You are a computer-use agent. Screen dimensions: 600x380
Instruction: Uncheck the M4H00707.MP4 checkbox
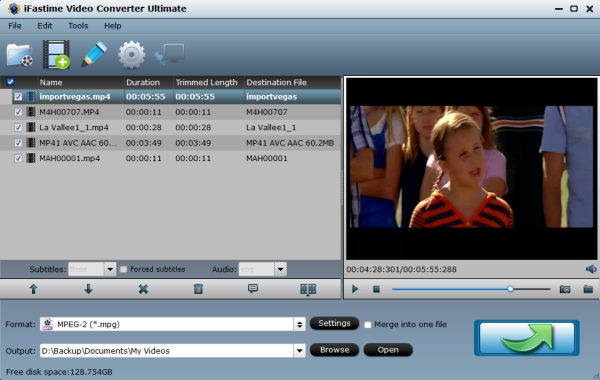(x=18, y=112)
